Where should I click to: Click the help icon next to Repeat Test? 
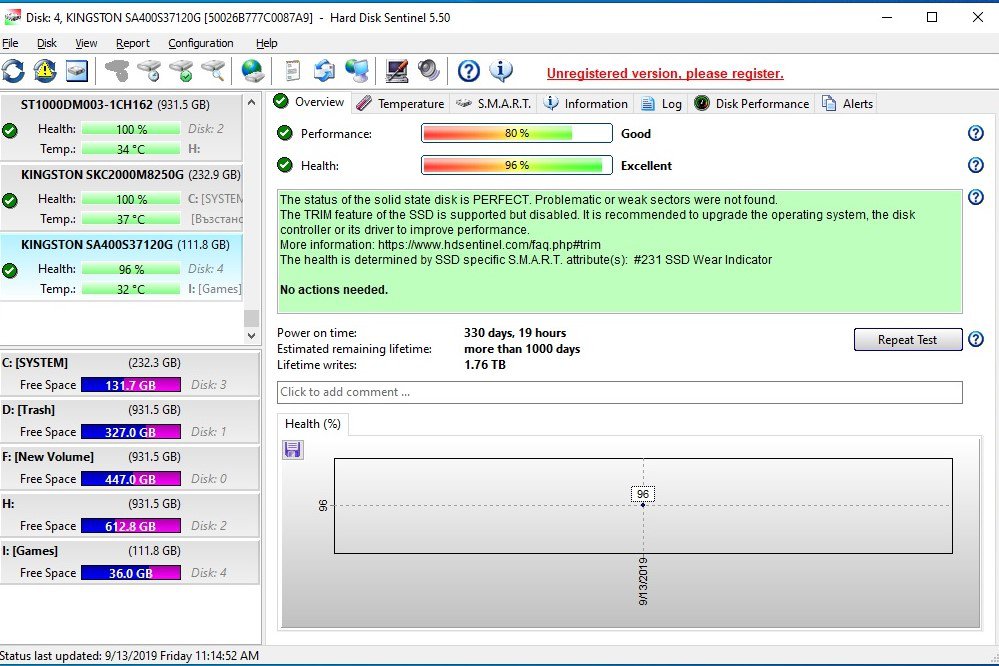[976, 340]
